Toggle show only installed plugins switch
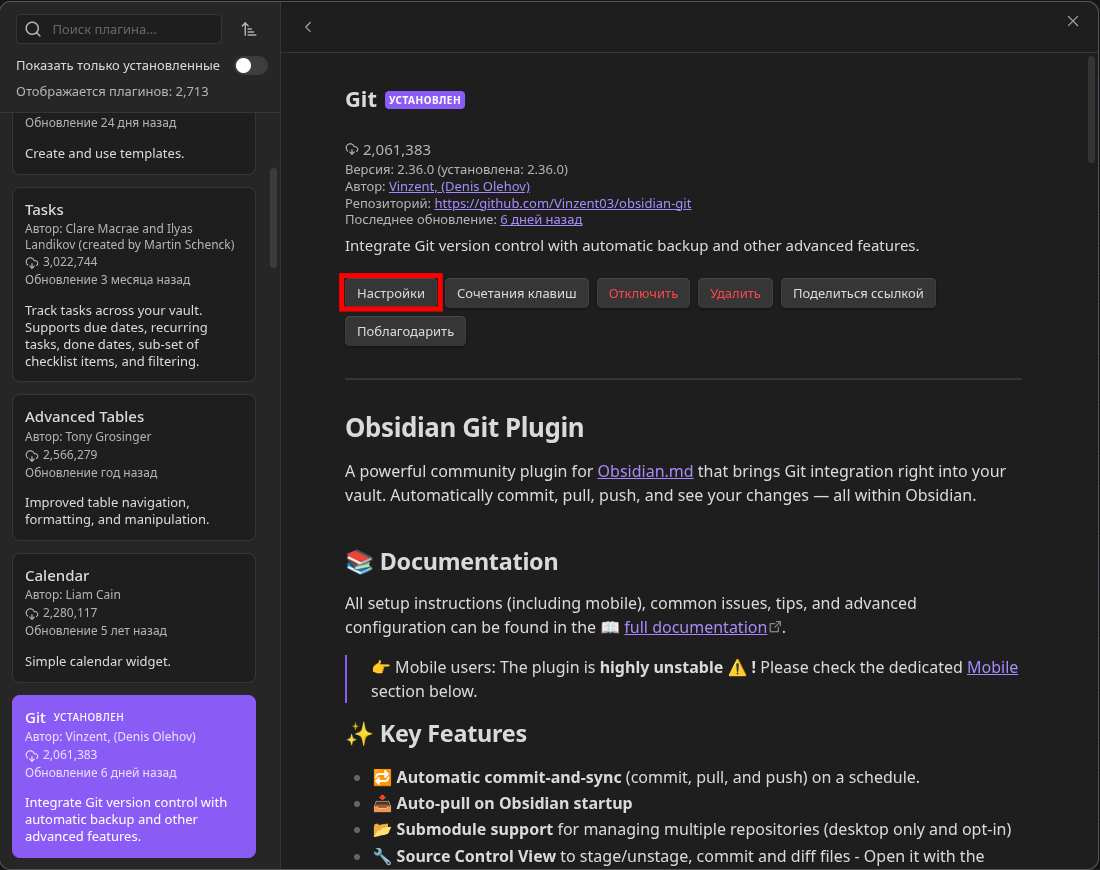The height and width of the screenshot is (870, 1100). click(251, 66)
